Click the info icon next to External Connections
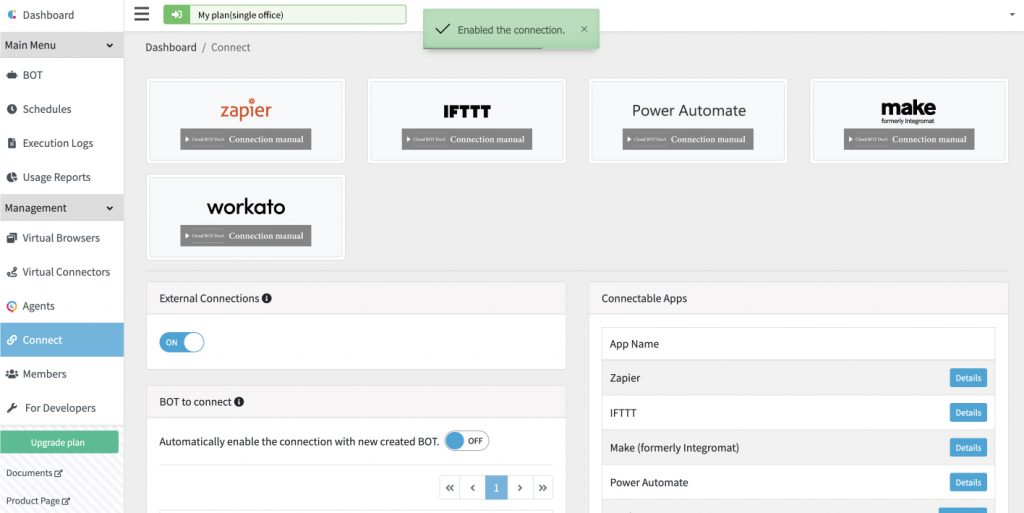The width and height of the screenshot is (1024, 513). pos(266,298)
